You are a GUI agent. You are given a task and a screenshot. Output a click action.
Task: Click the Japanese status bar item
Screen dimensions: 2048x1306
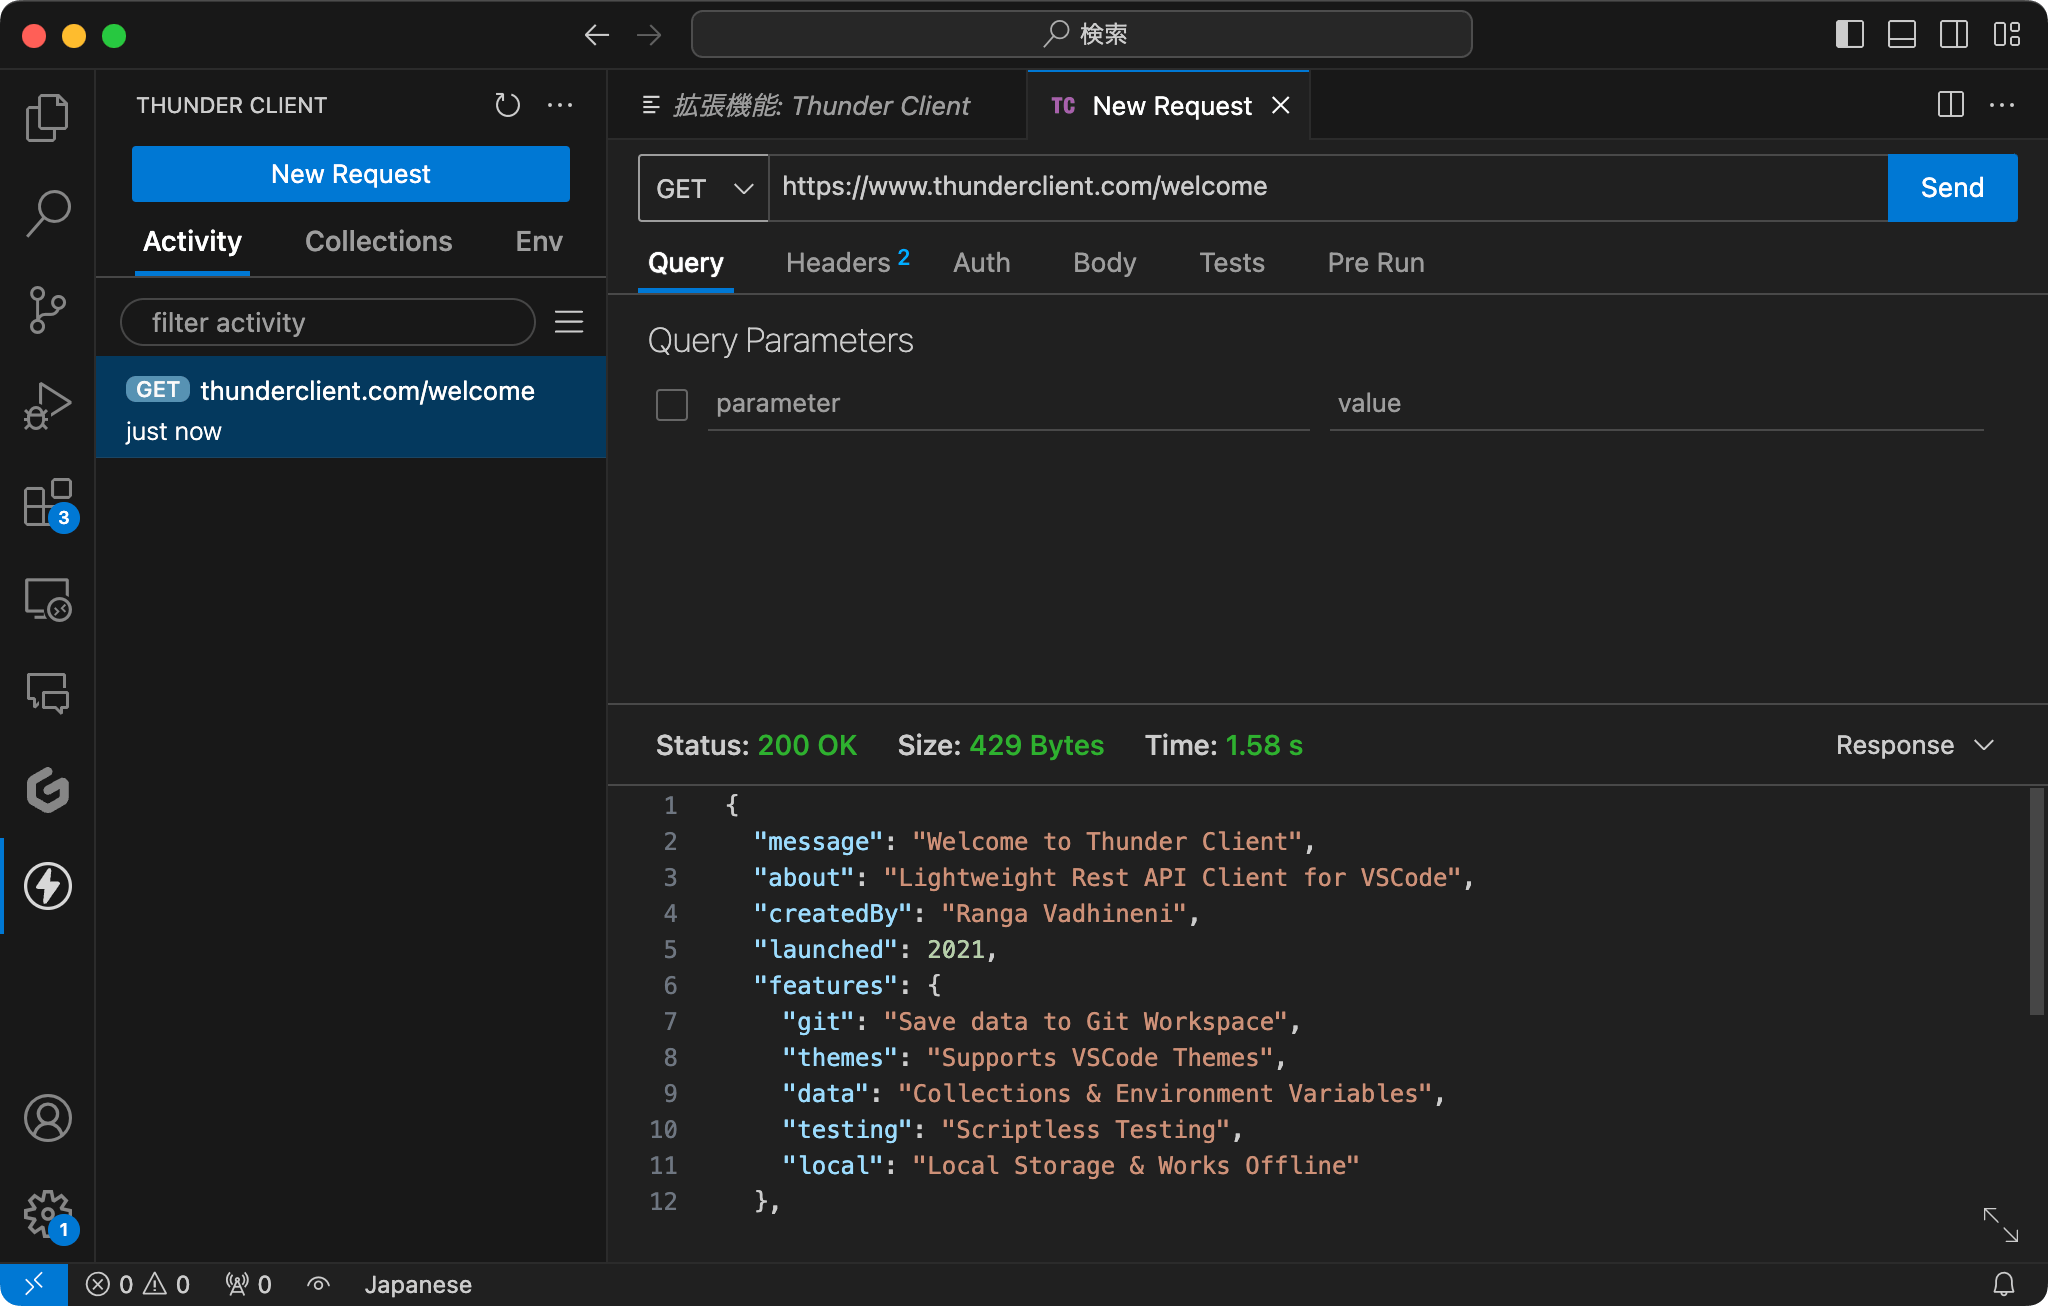pyautogui.click(x=417, y=1284)
